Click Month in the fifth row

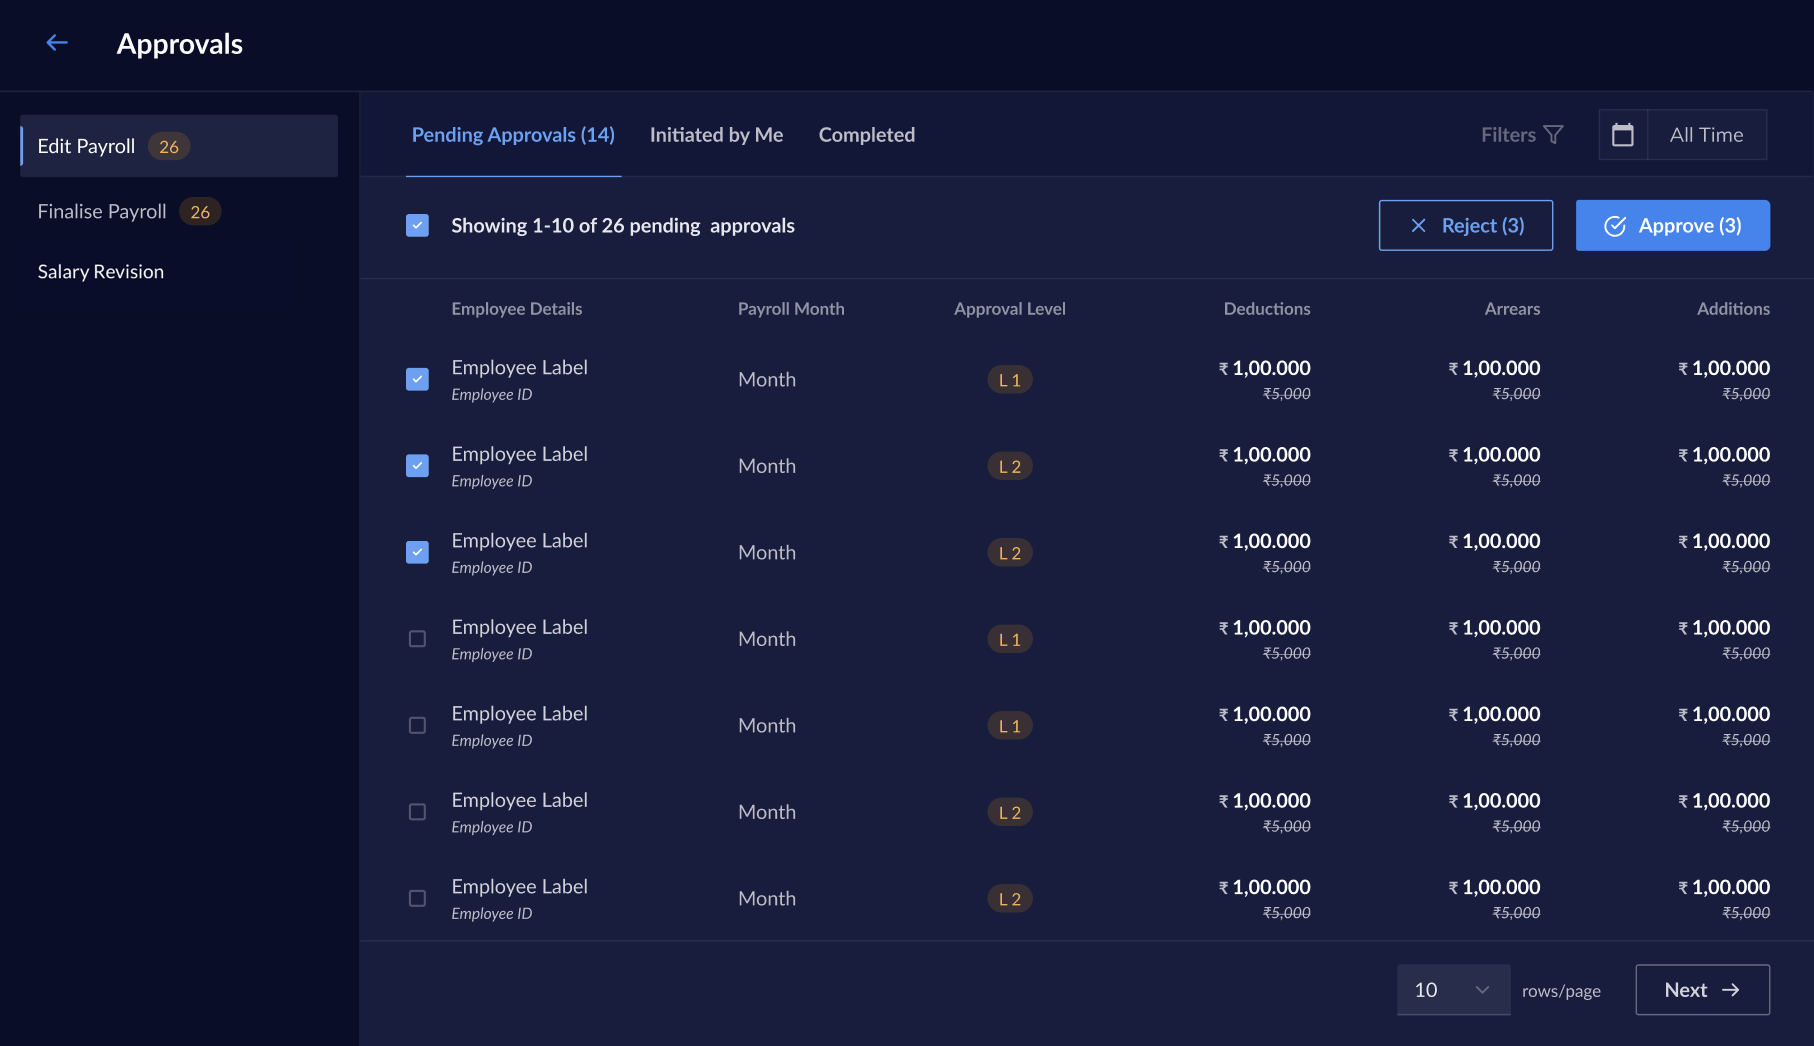point(767,726)
